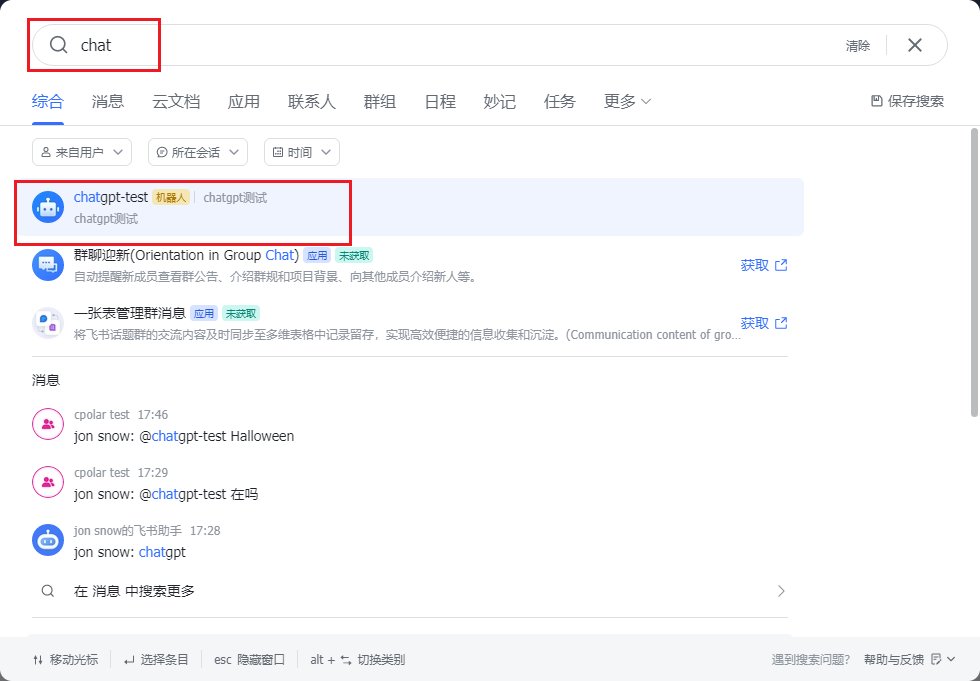Open the 来自用户 filter dropdown
Viewport: 980px width, 681px height.
[x=82, y=152]
